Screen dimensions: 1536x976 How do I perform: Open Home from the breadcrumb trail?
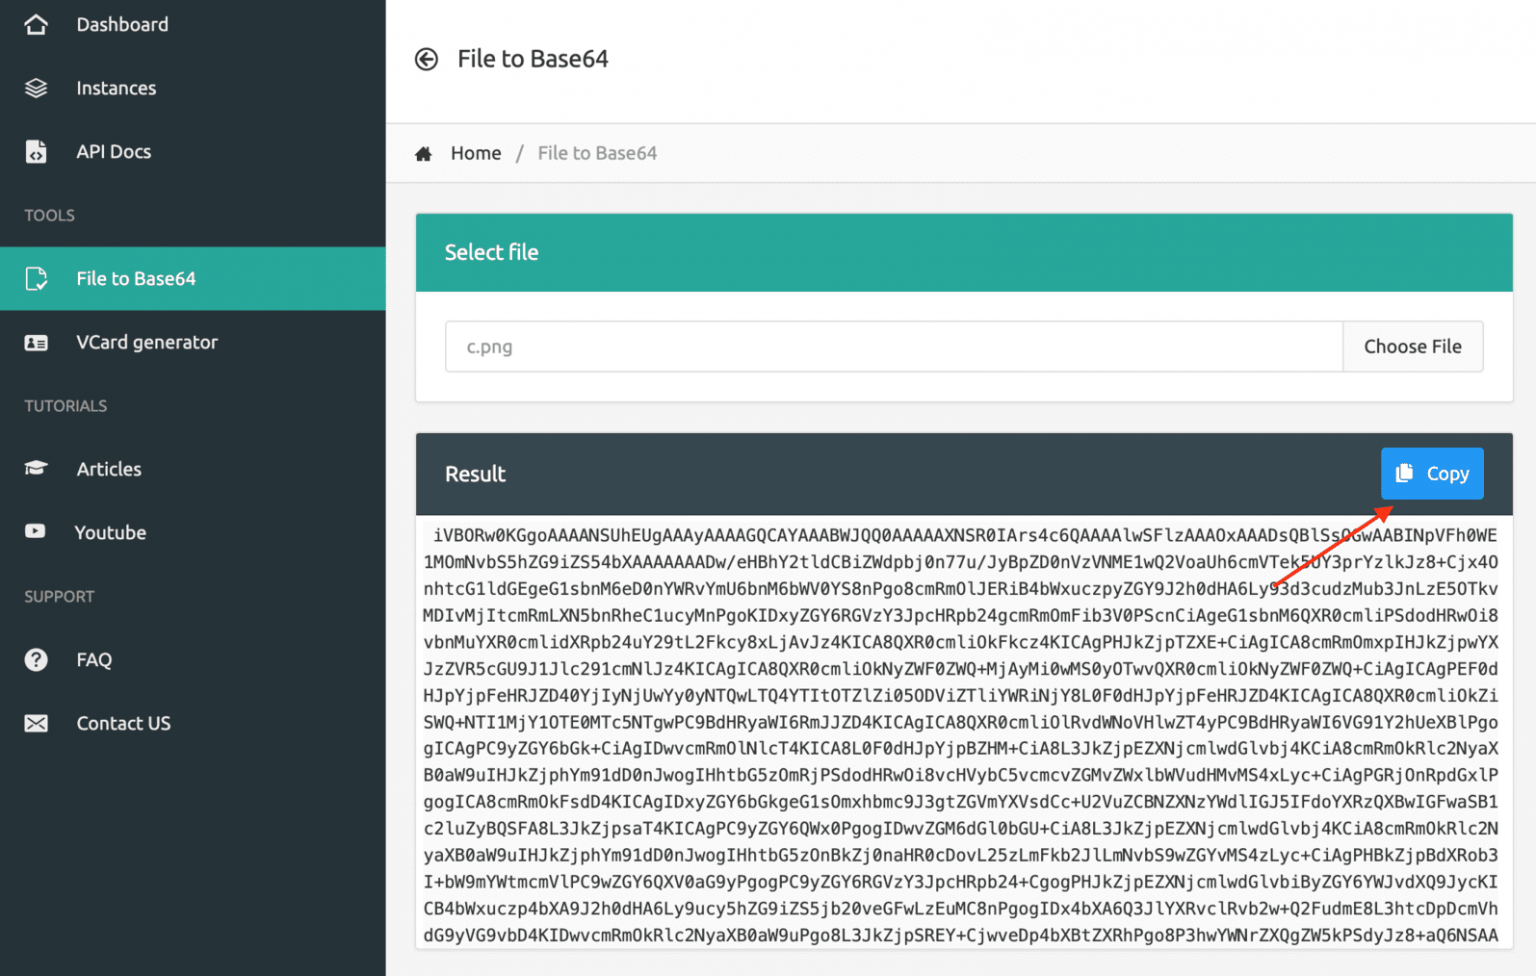[476, 152]
